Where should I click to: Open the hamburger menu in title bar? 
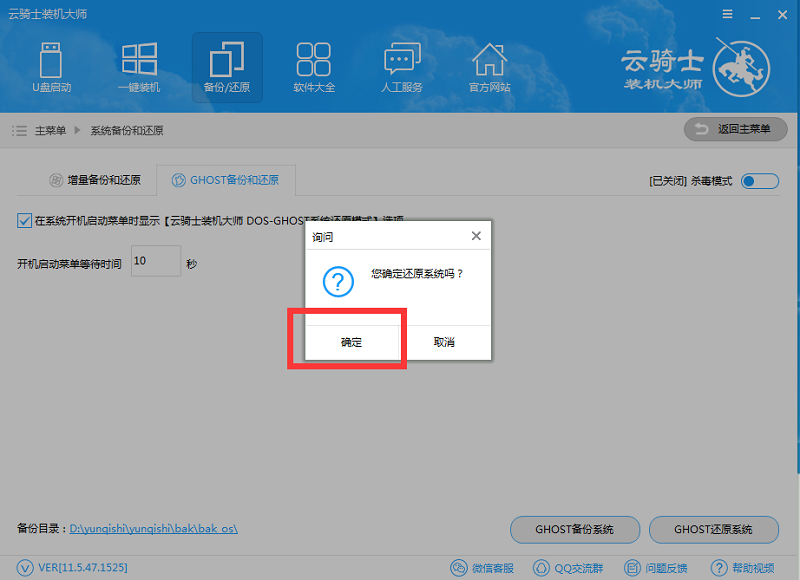click(x=728, y=14)
